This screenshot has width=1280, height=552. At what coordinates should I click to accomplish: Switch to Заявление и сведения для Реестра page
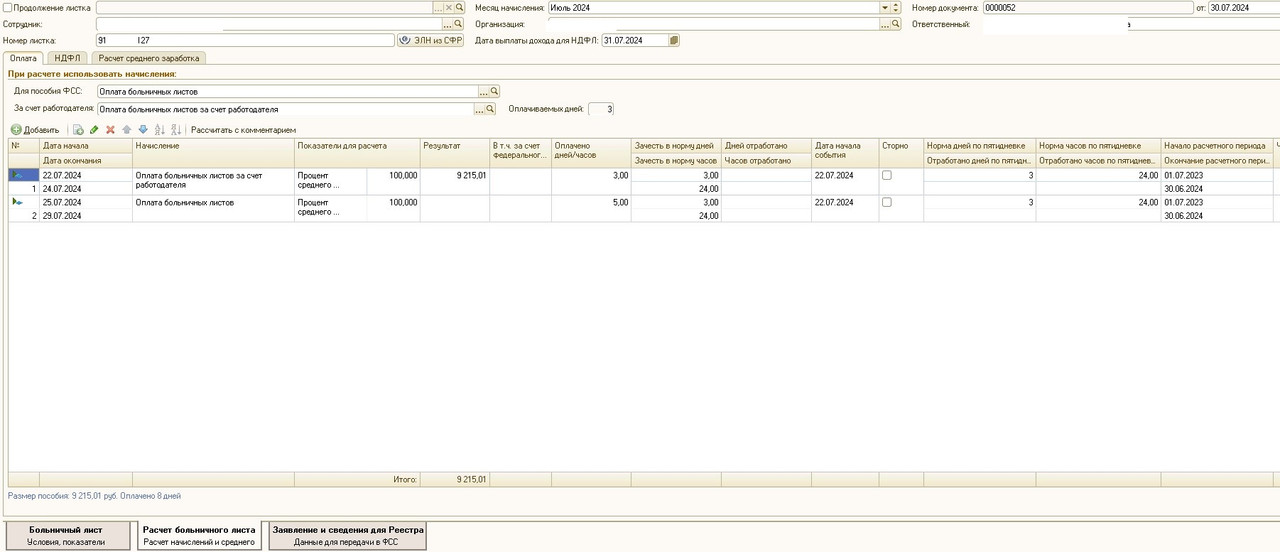point(348,535)
